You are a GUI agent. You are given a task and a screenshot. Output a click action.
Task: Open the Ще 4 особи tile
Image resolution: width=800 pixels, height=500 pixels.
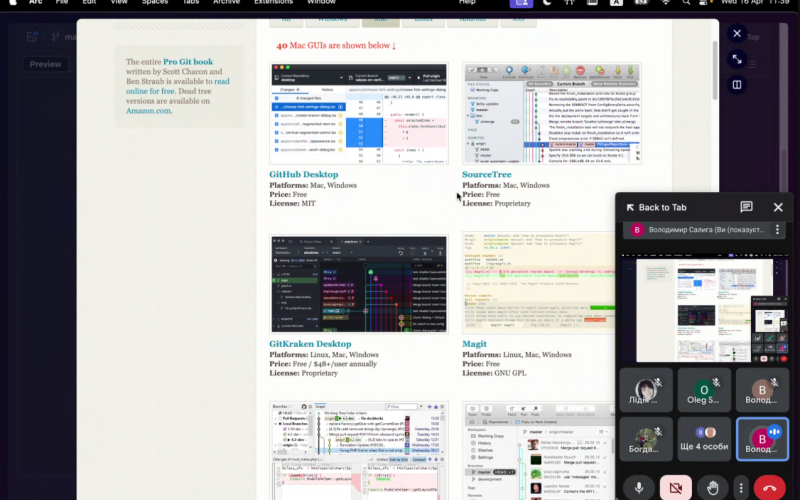704,439
